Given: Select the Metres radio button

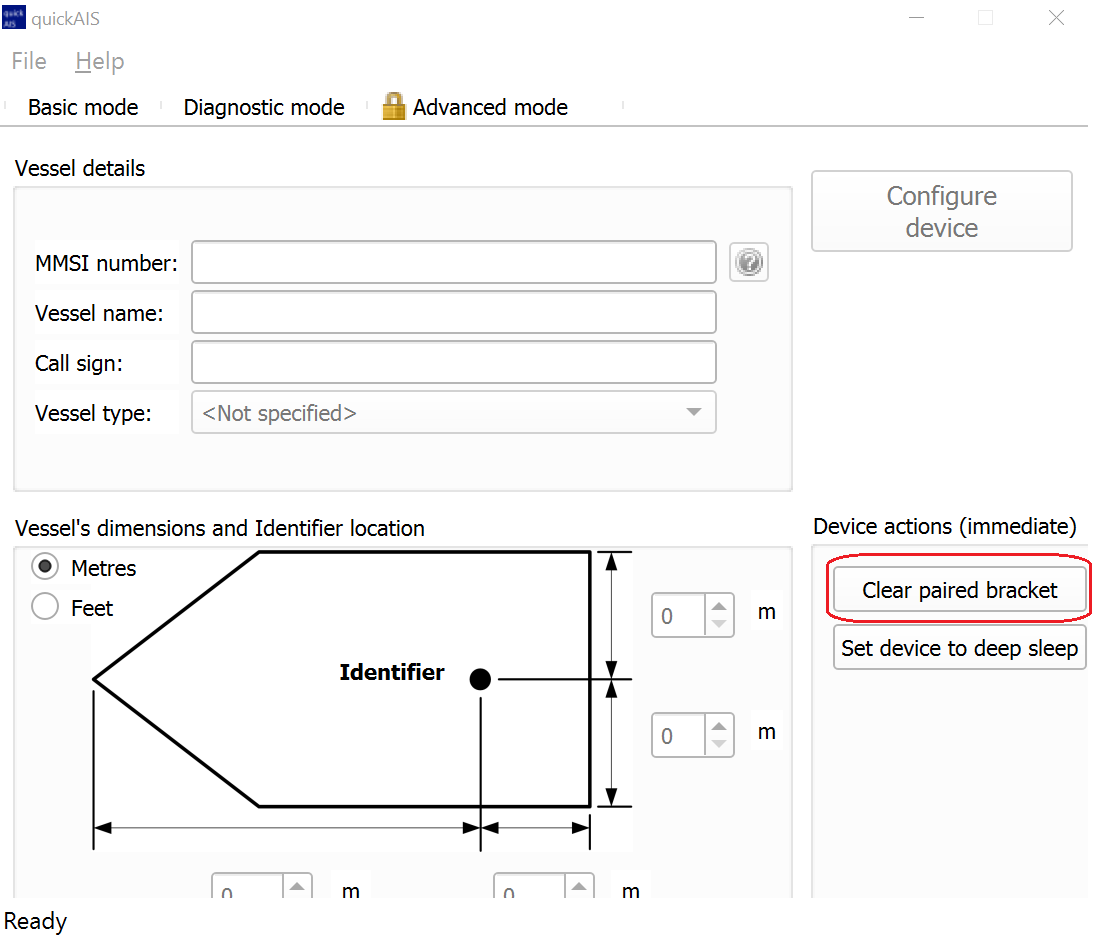Looking at the screenshot, I should click(x=45, y=568).
